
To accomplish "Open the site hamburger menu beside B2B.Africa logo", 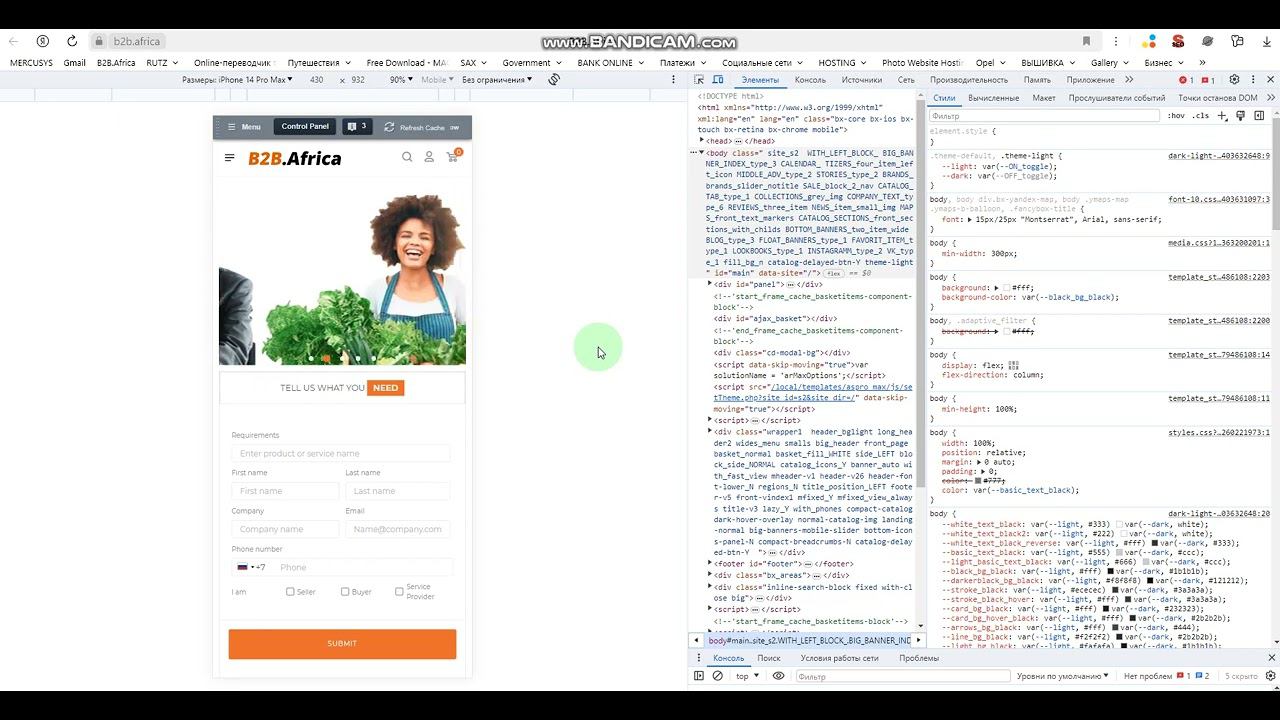I will (230, 158).
